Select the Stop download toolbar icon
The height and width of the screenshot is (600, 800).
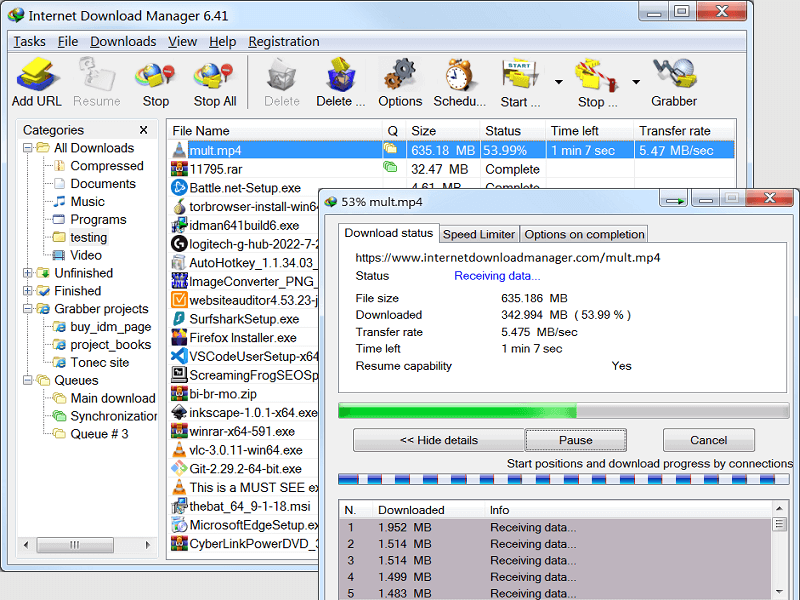(155, 75)
